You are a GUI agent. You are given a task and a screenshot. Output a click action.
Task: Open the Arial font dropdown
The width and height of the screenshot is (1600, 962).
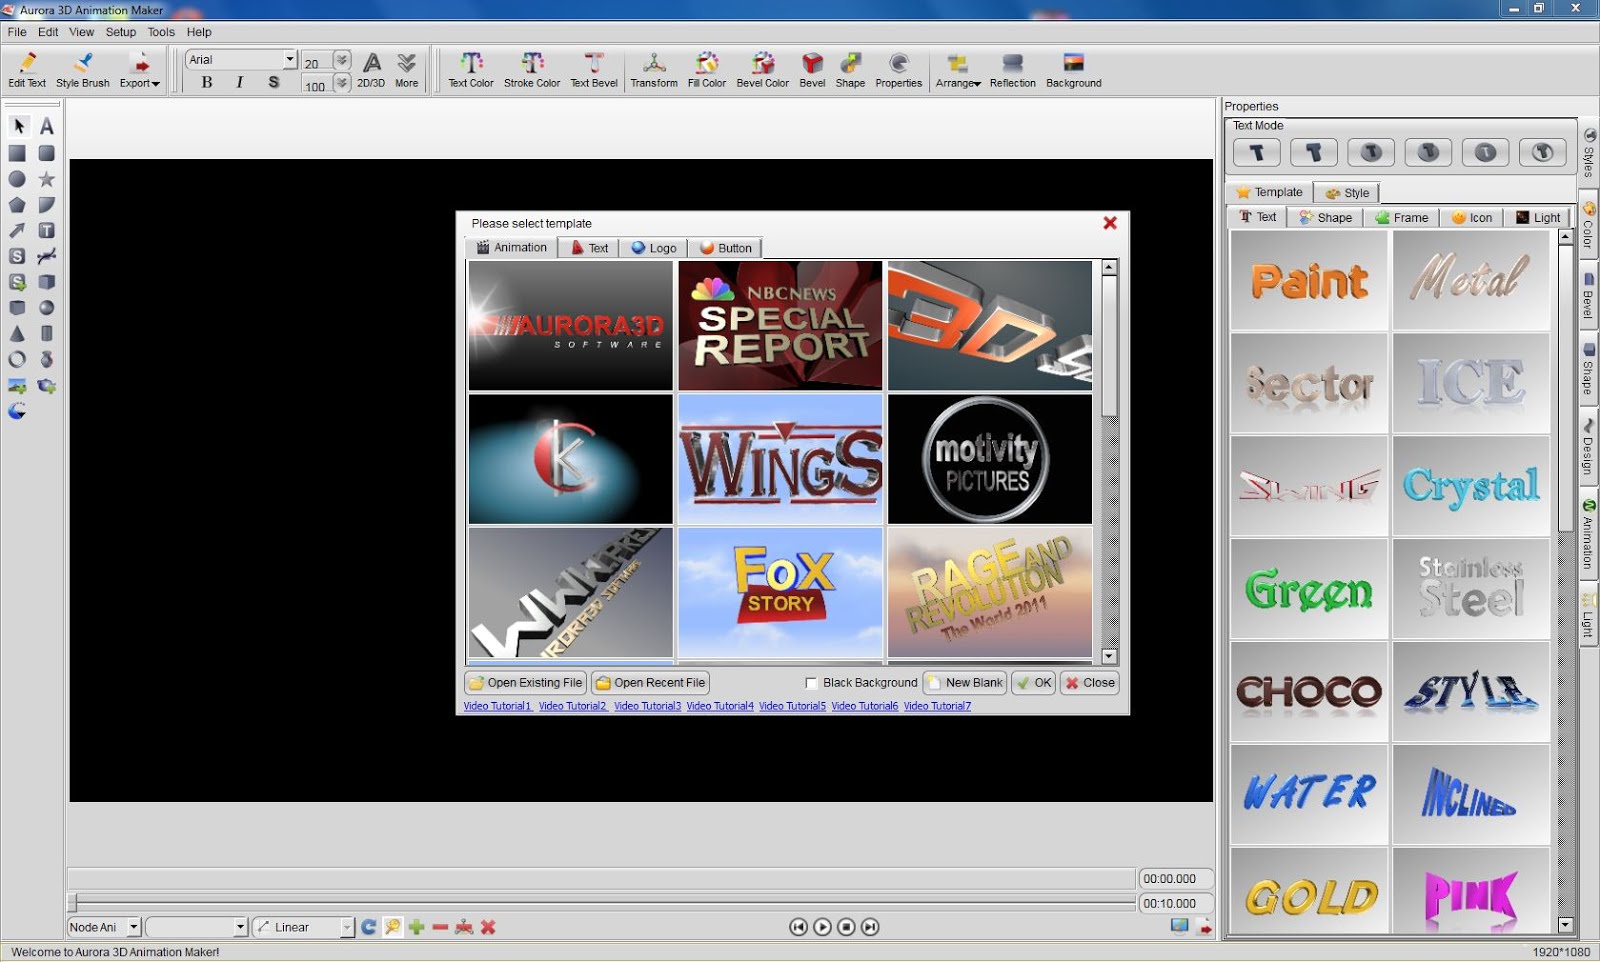click(x=290, y=60)
